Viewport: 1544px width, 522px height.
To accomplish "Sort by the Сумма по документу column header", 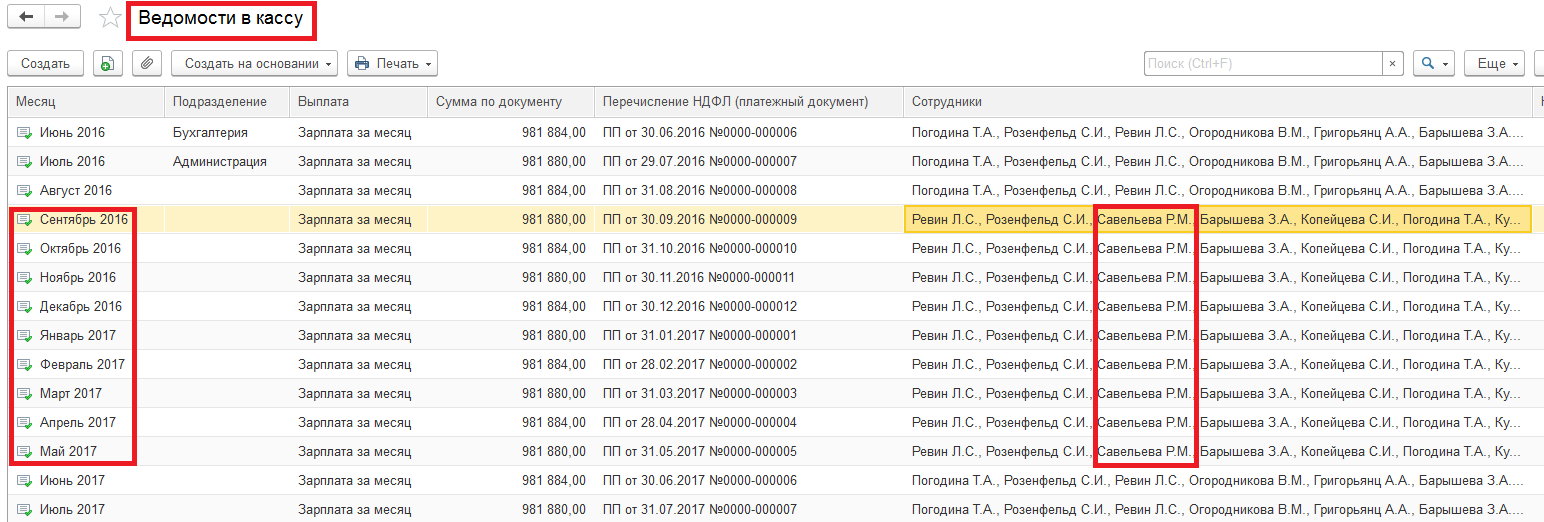I will (x=511, y=102).
